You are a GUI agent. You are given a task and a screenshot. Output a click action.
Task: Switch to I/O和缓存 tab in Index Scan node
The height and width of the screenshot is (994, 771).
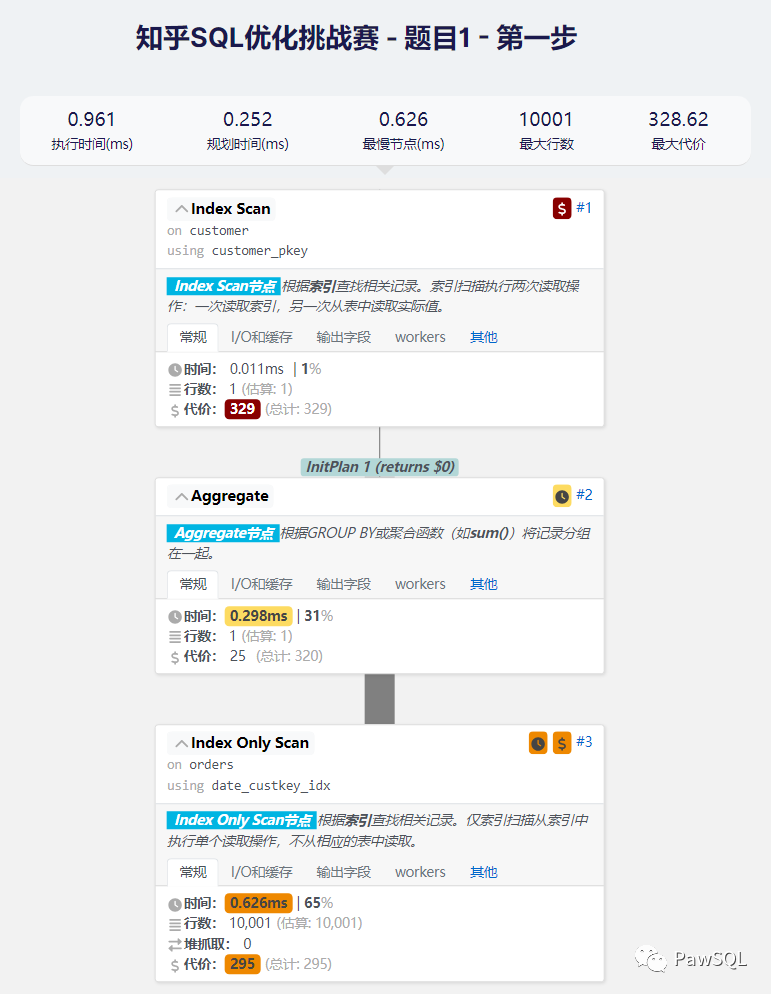[261, 337]
